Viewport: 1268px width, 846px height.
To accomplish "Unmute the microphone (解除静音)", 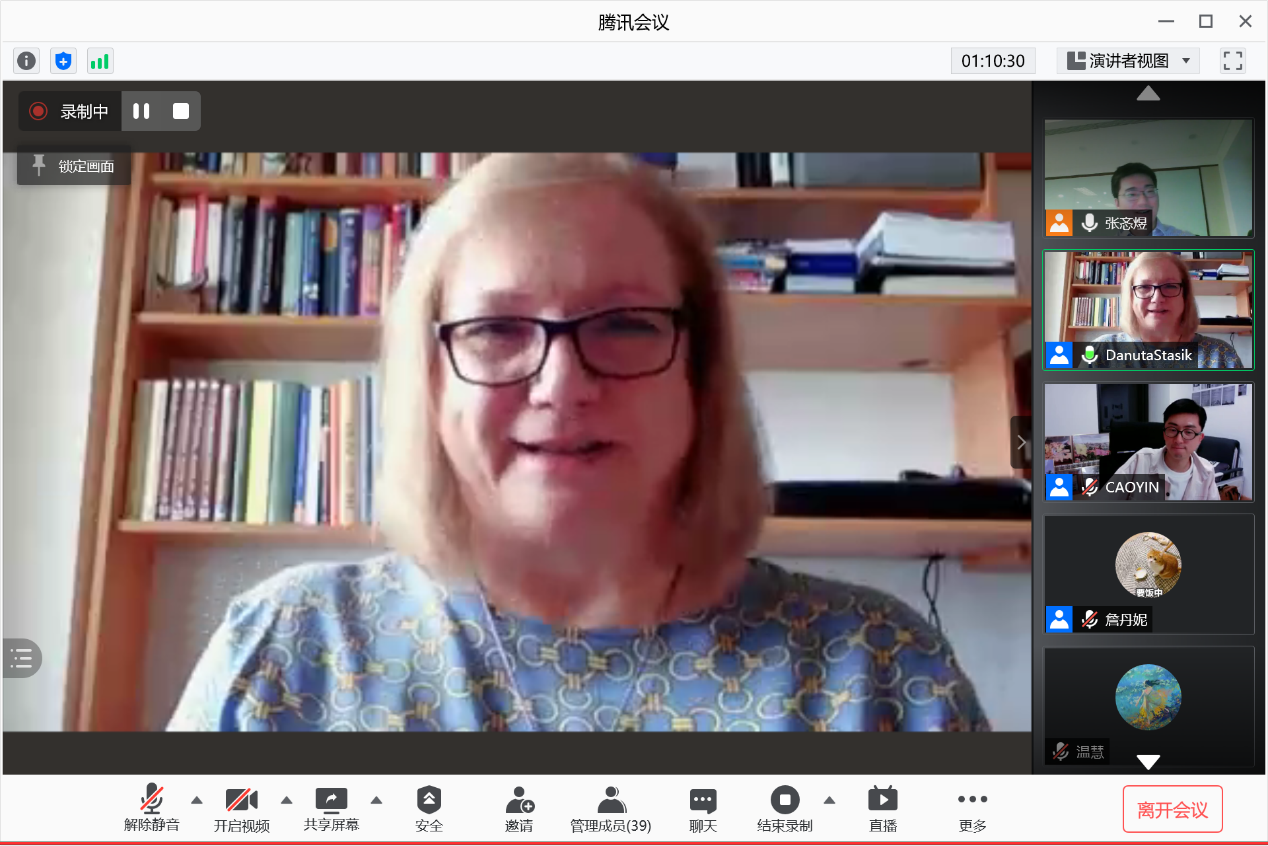I will [x=152, y=809].
